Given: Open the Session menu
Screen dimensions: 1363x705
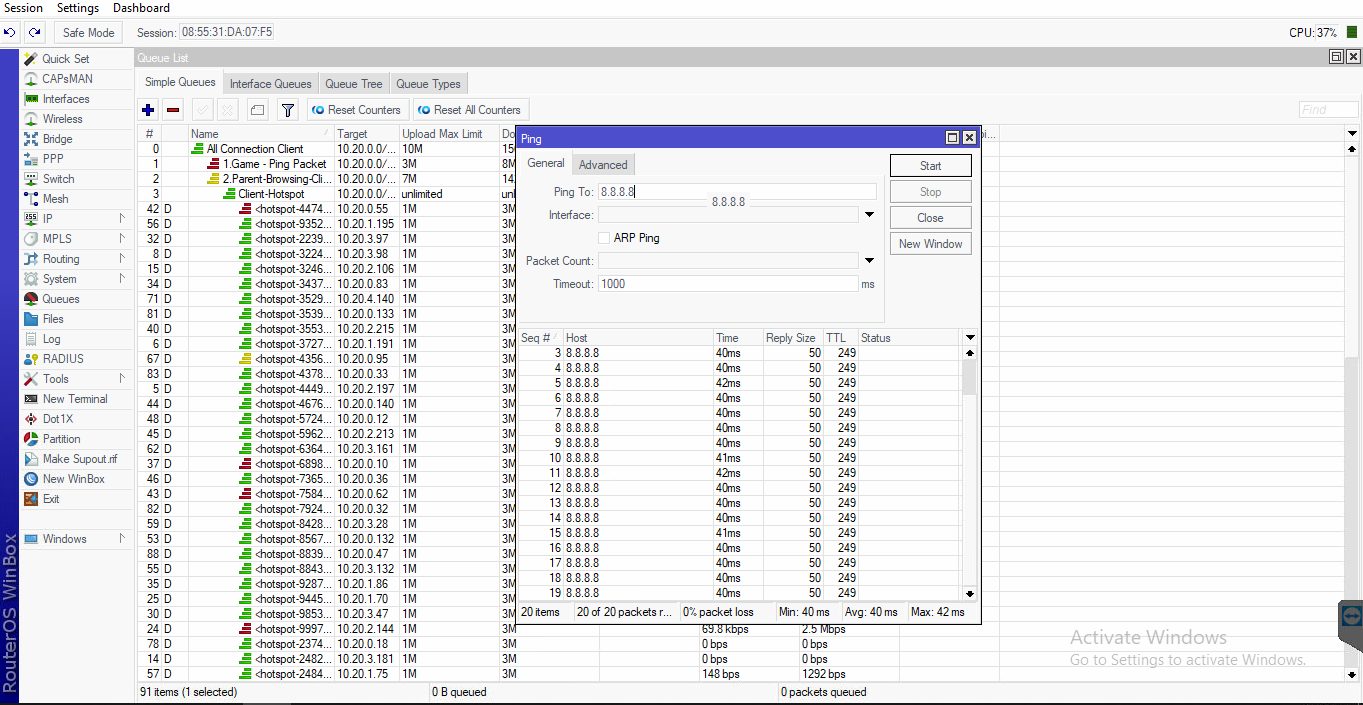Looking at the screenshot, I should pos(23,8).
